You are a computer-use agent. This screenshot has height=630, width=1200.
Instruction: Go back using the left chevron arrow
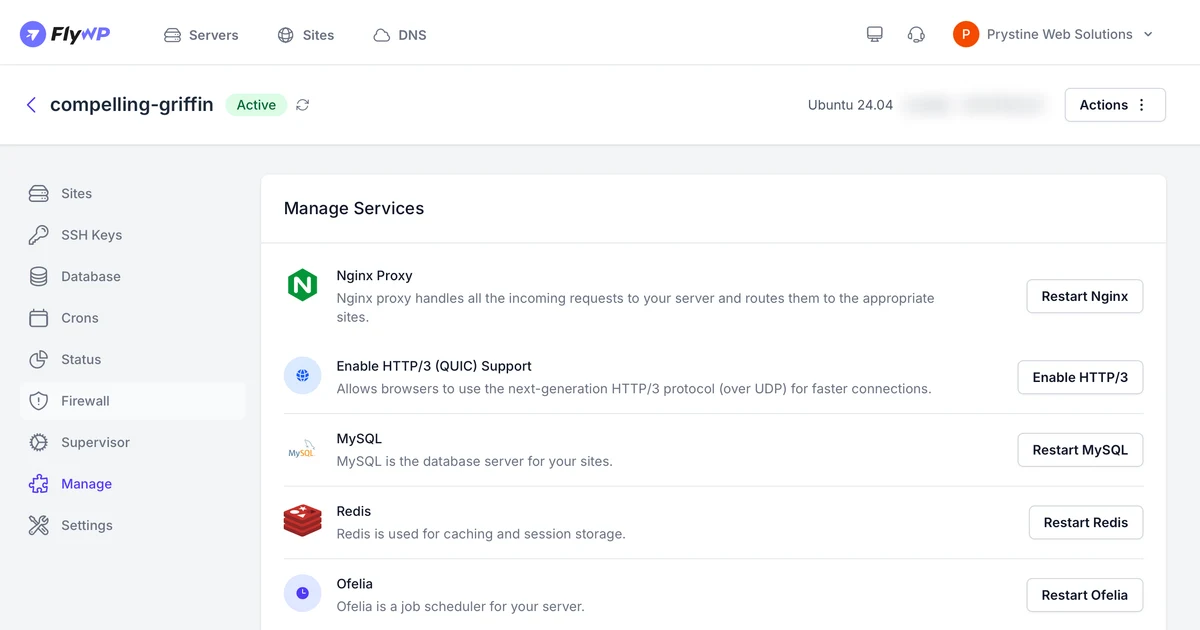point(31,105)
